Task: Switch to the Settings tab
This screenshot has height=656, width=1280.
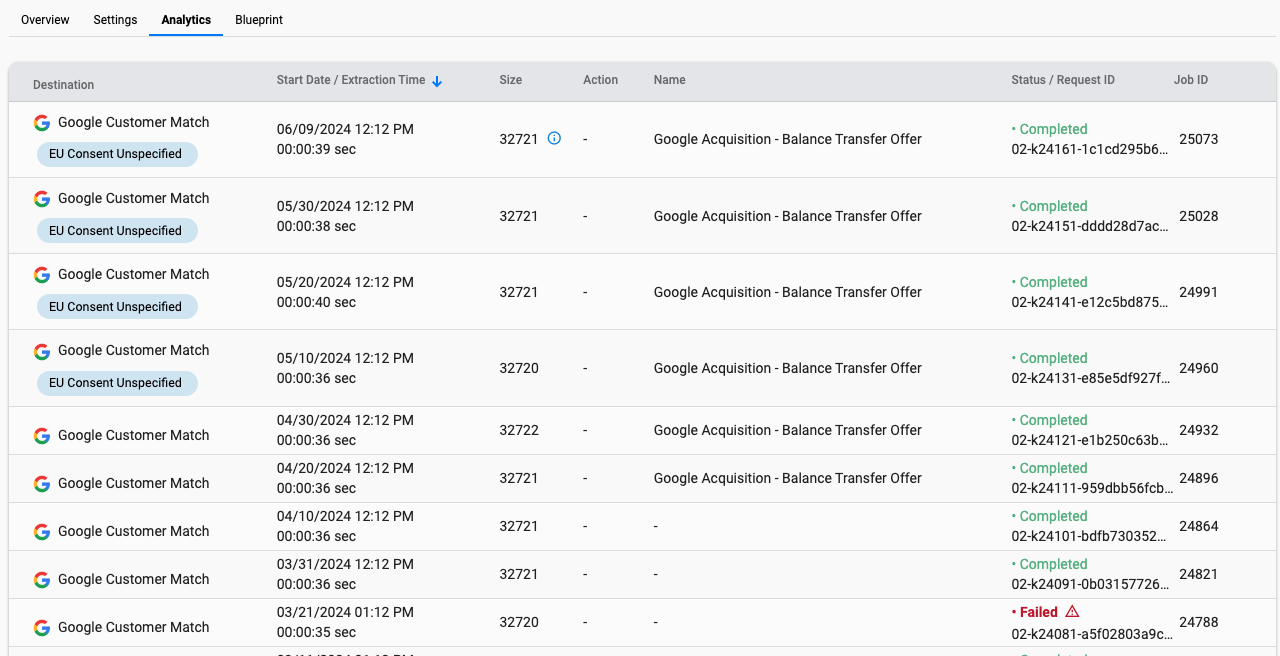Action: (115, 20)
